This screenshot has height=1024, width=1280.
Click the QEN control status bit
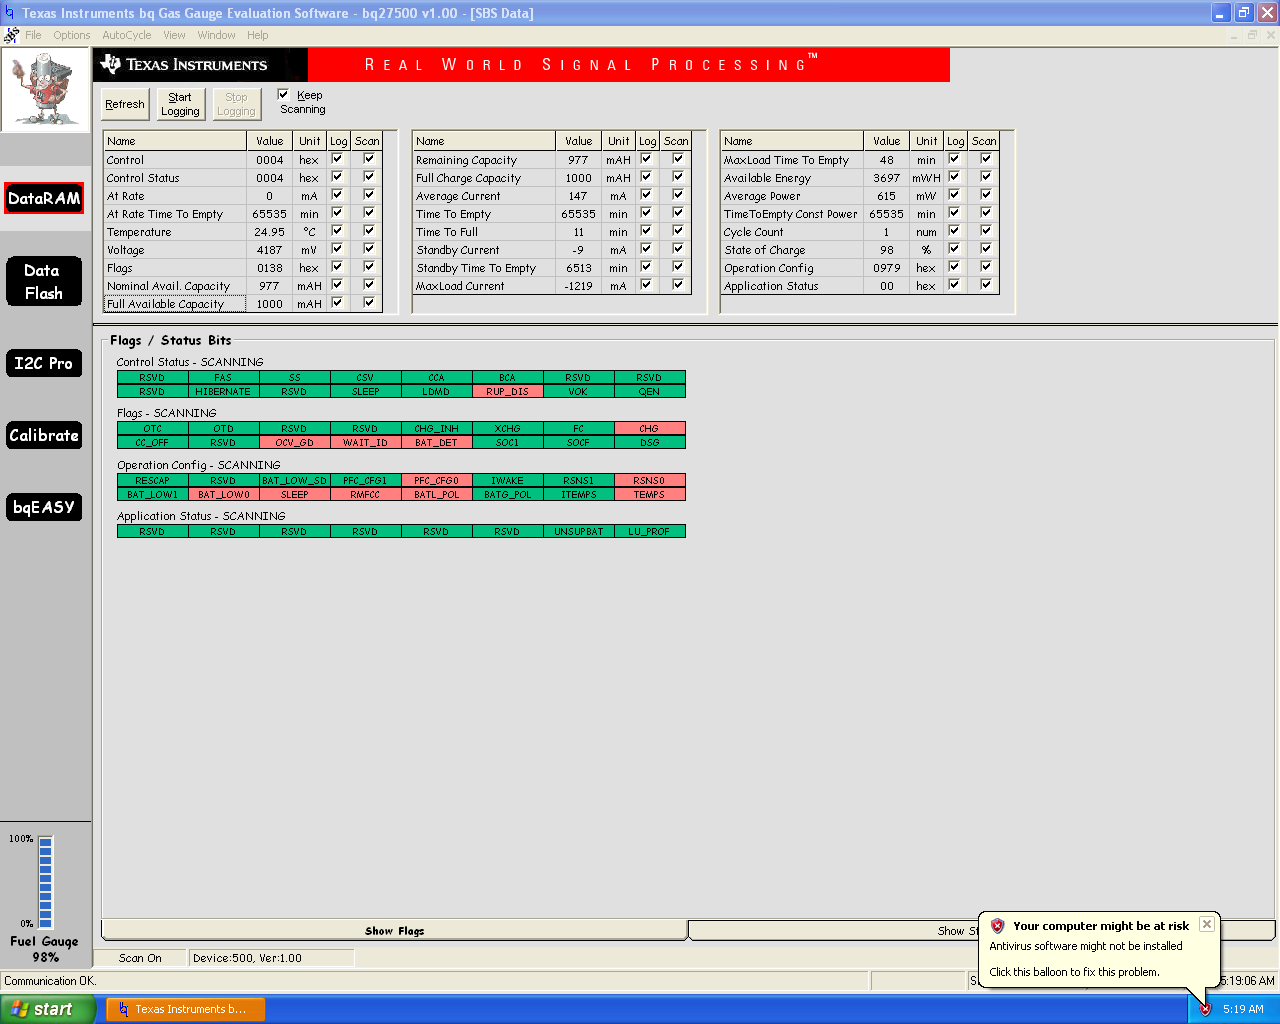[649, 391]
